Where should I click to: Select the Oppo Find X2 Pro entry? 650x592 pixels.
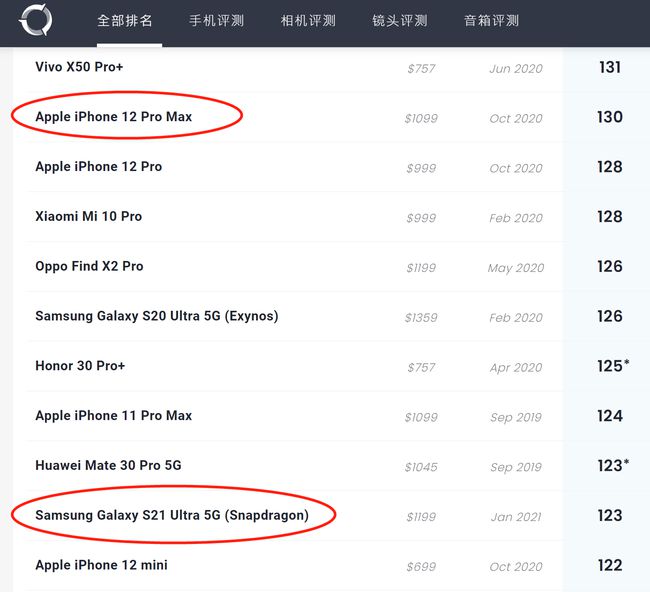pos(89,266)
